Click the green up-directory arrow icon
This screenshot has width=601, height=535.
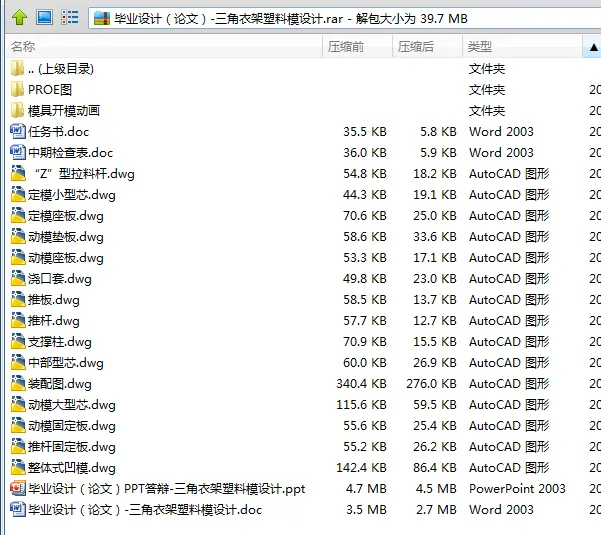point(19,18)
